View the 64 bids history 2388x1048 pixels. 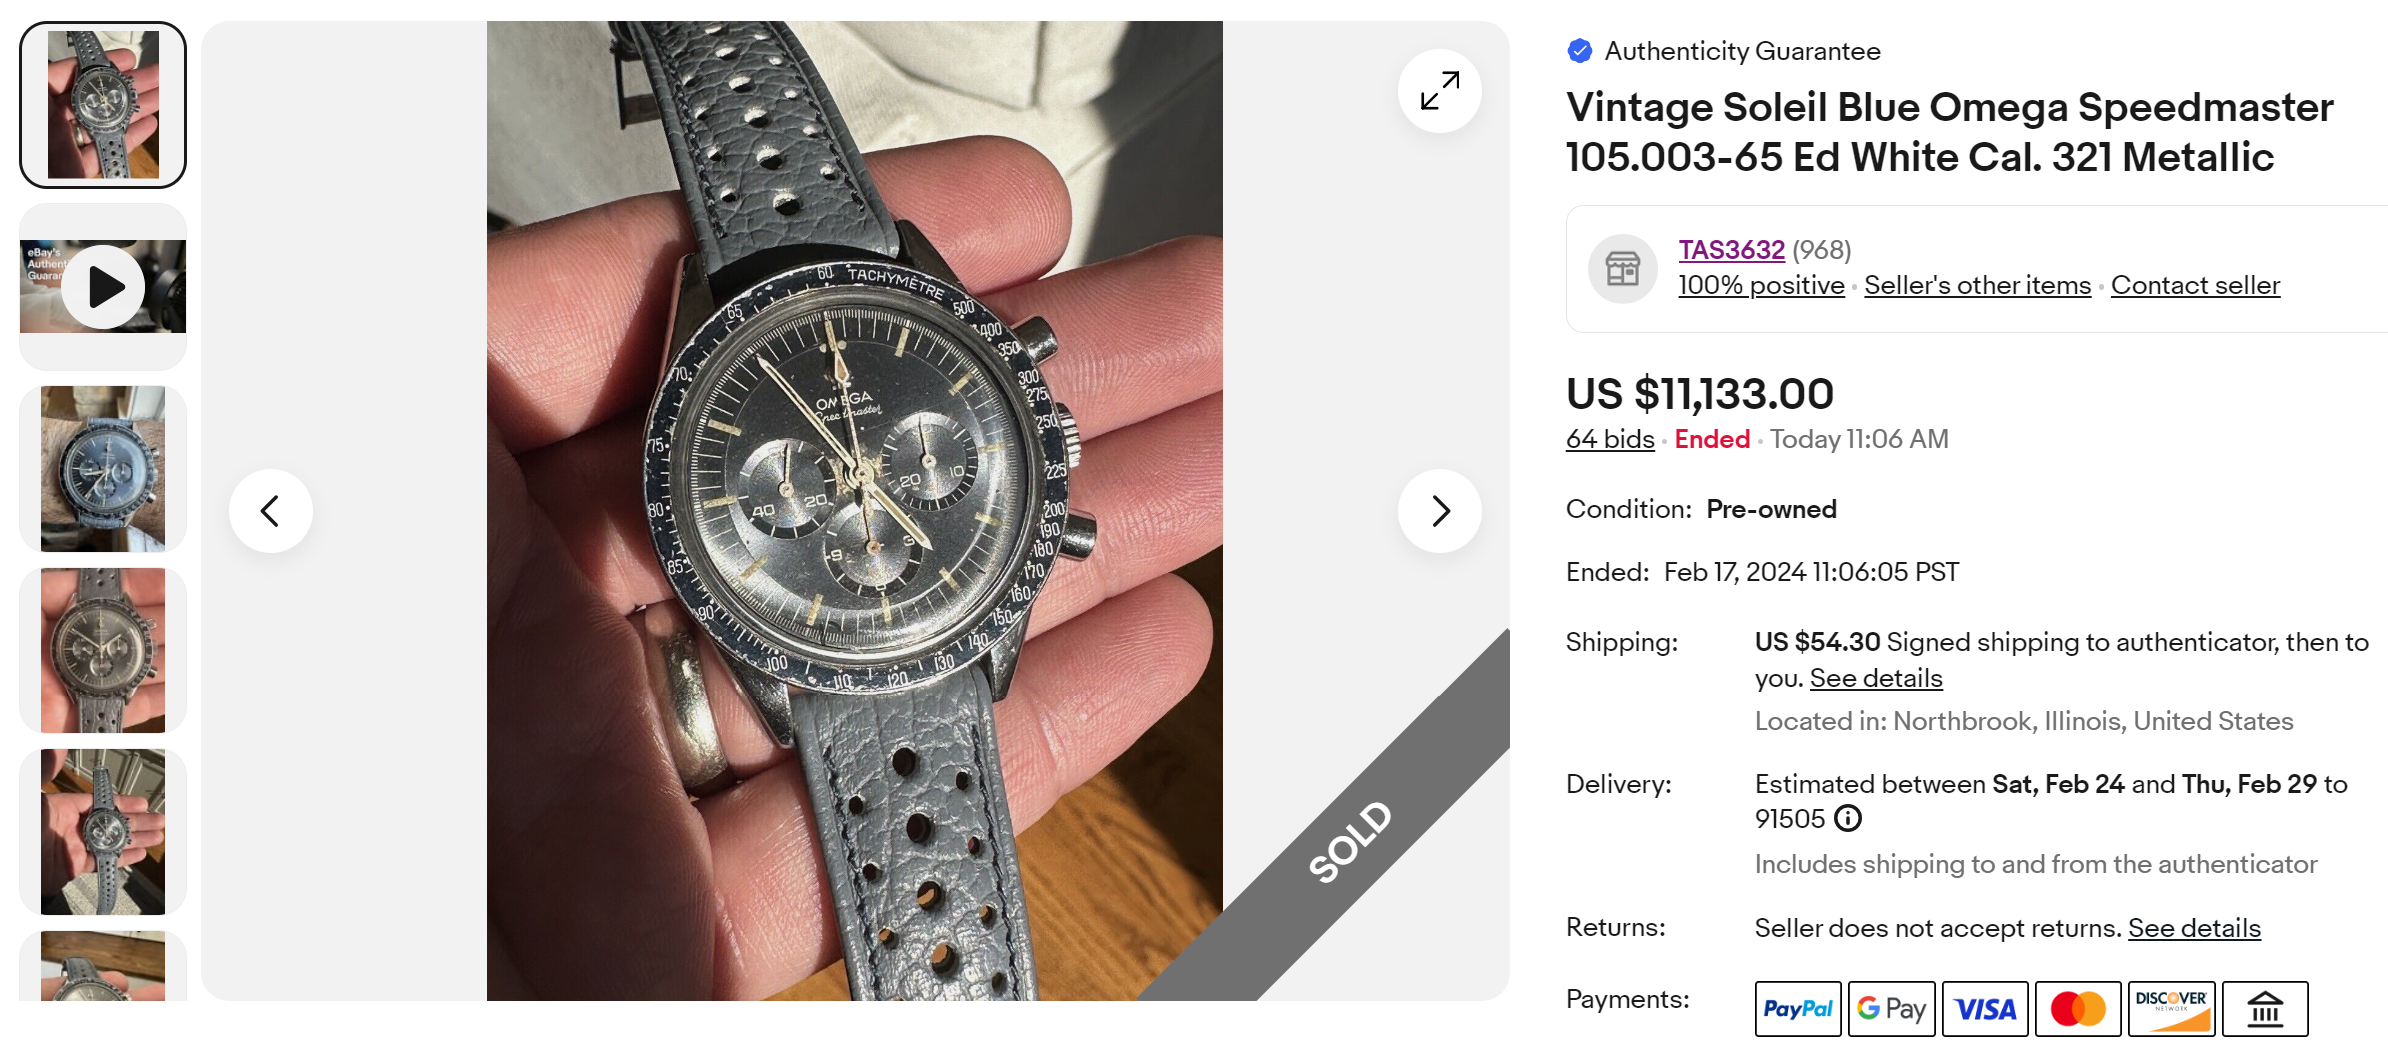pos(1610,439)
